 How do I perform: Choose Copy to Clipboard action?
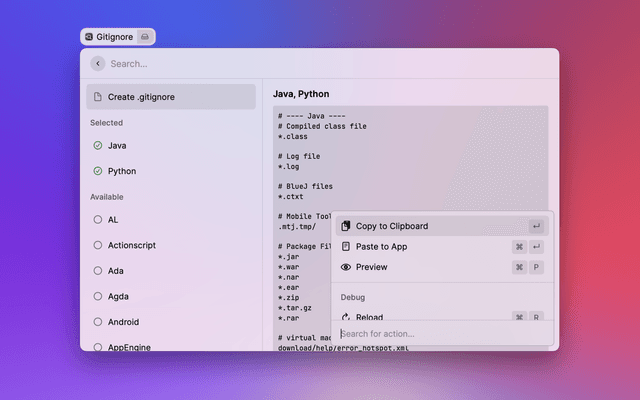click(x=392, y=226)
